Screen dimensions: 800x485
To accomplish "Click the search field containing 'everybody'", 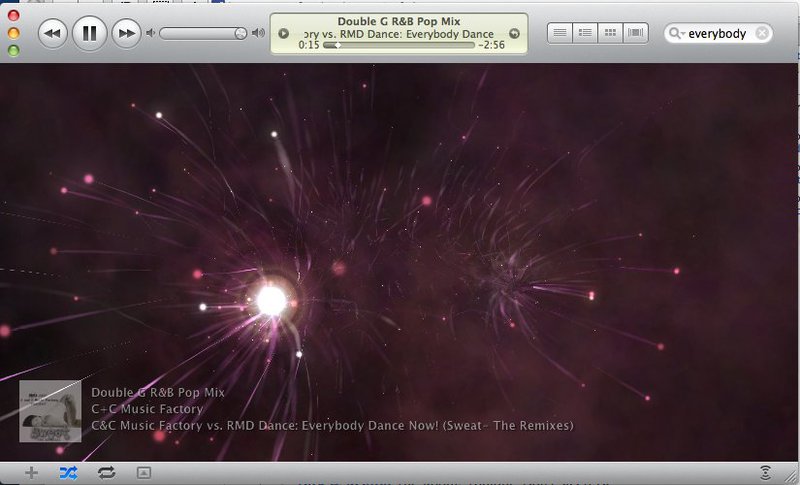I will click(717, 34).
